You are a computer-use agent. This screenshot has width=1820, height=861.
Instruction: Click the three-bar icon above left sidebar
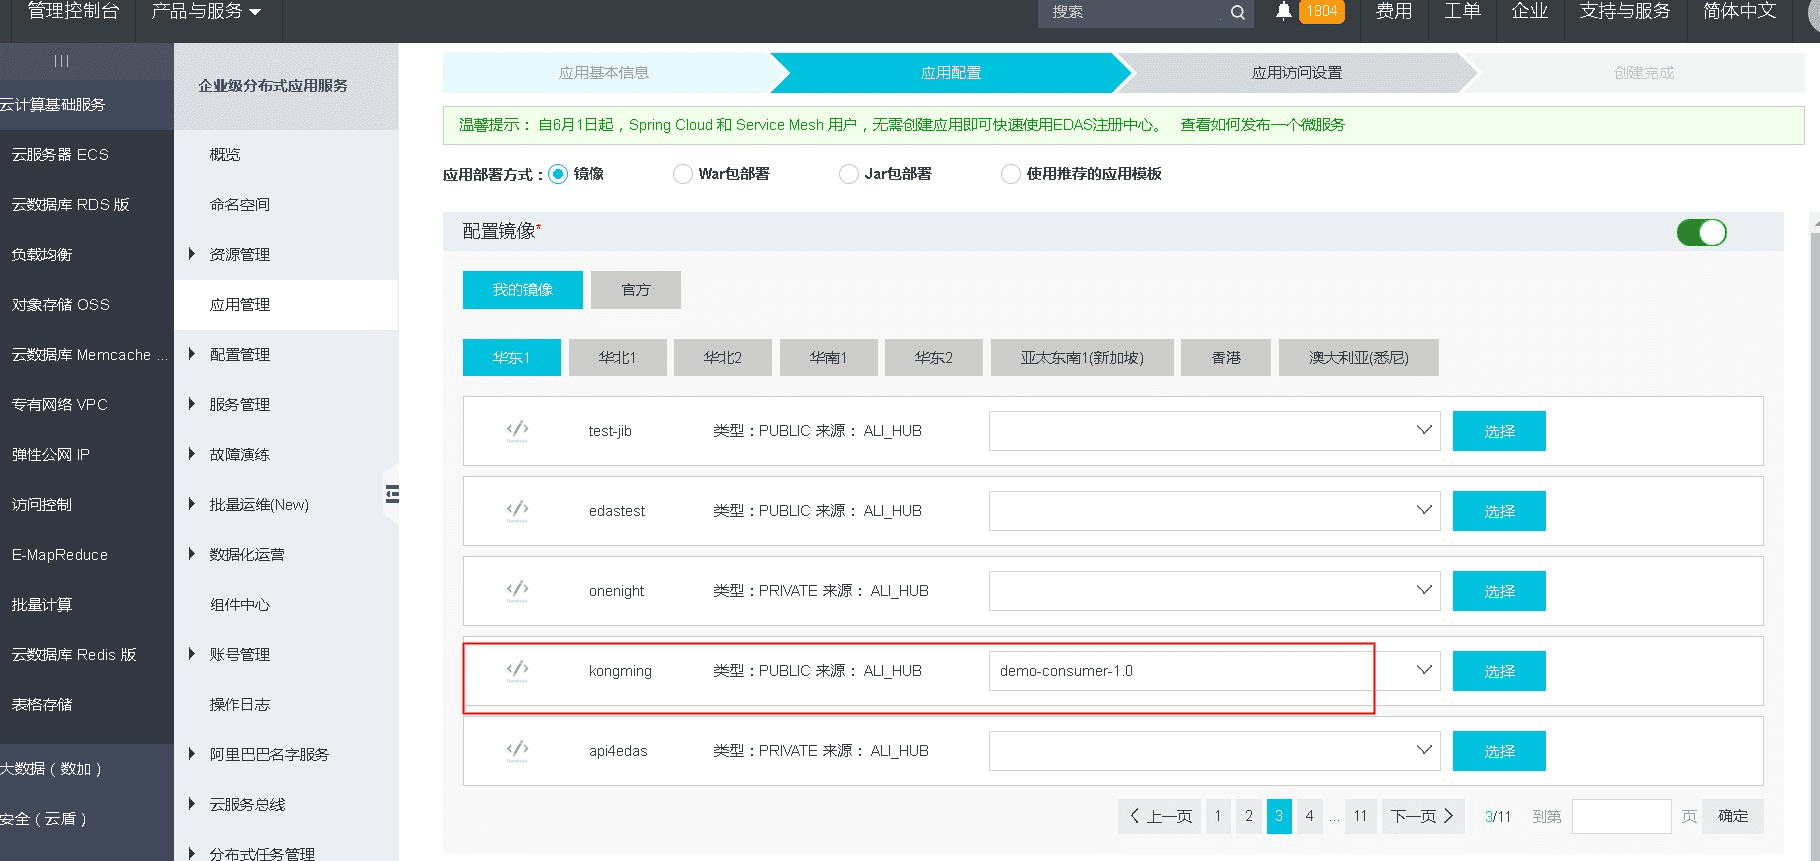point(61,61)
